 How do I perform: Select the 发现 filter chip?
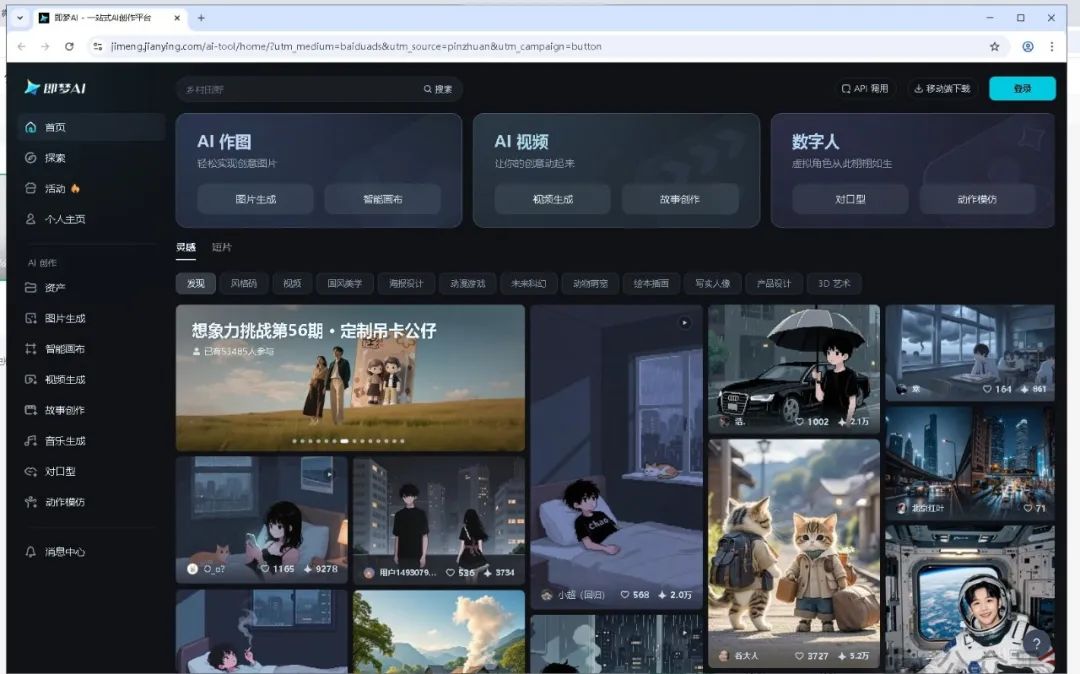pyautogui.click(x=195, y=283)
